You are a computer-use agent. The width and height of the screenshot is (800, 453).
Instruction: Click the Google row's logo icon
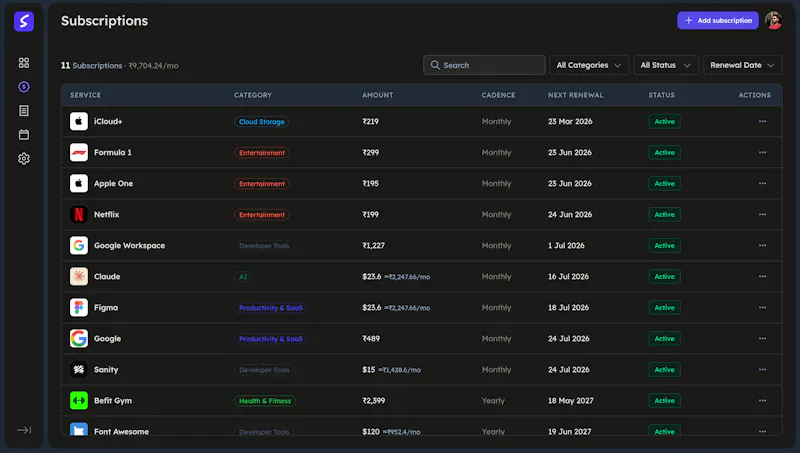click(79, 339)
